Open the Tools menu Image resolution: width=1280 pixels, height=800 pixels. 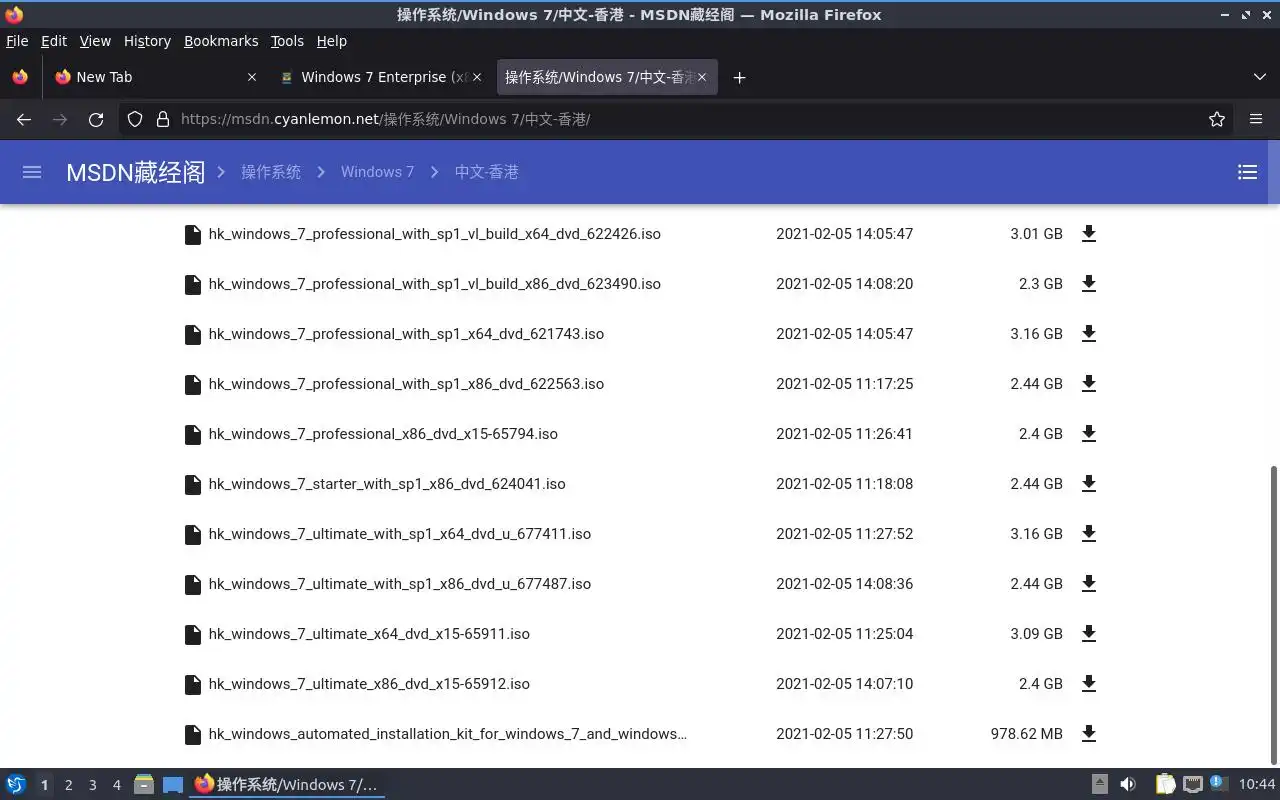287,41
